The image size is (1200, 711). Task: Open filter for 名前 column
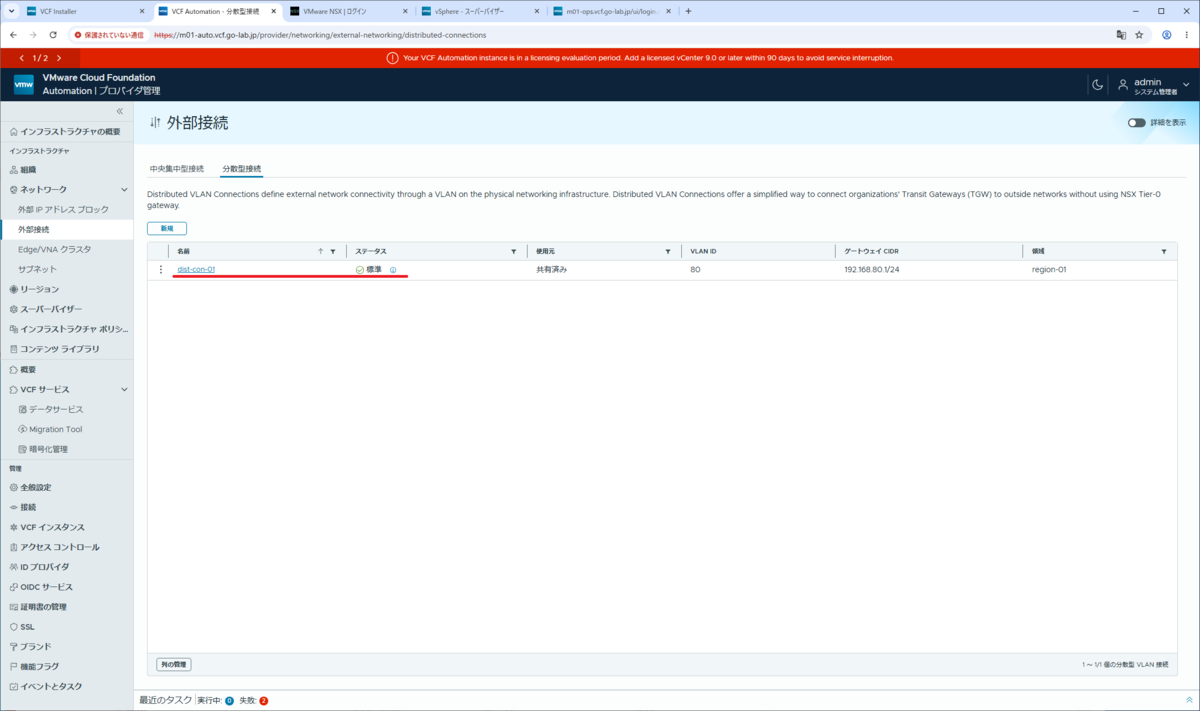coord(333,251)
